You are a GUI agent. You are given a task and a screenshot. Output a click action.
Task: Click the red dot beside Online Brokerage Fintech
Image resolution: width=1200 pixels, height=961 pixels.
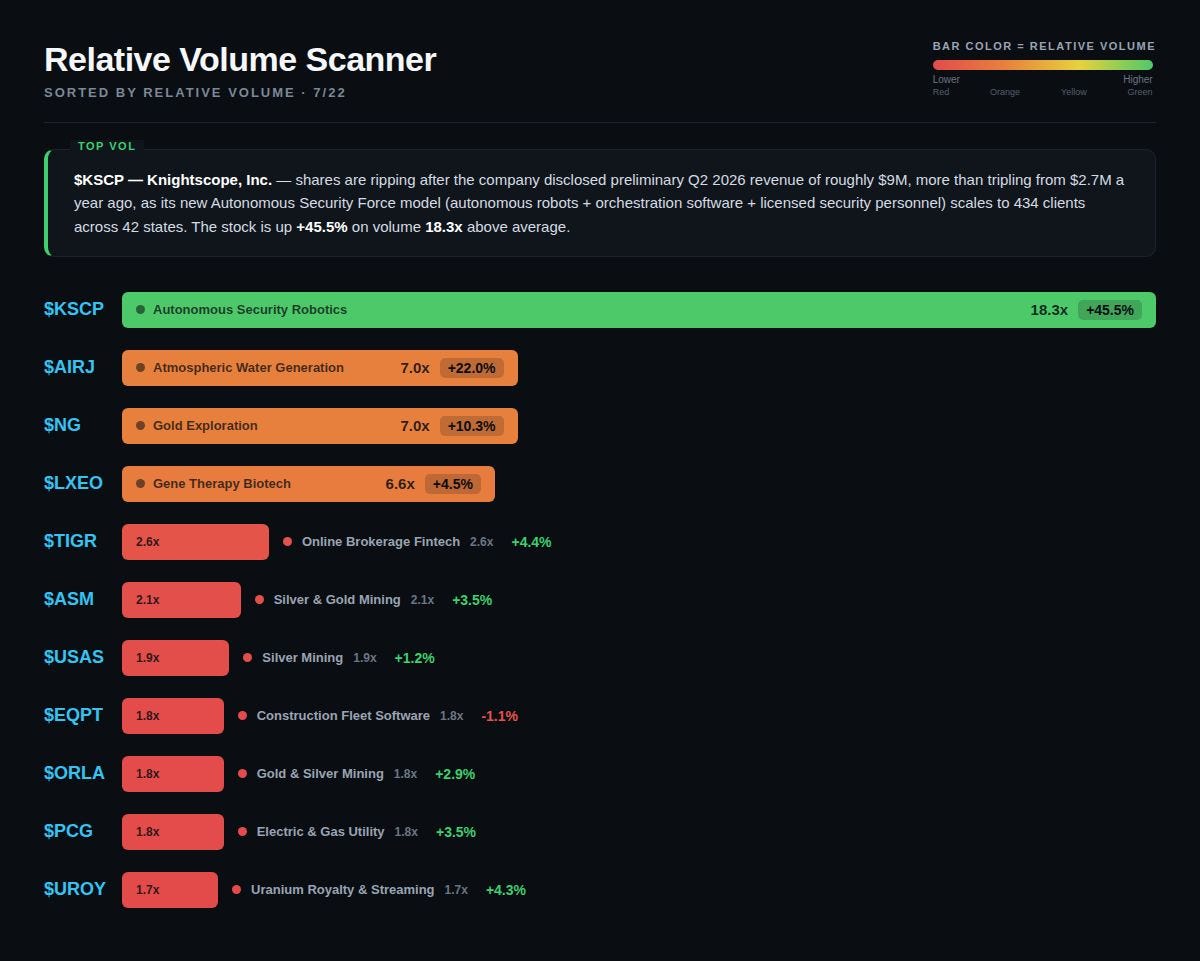[287, 542]
